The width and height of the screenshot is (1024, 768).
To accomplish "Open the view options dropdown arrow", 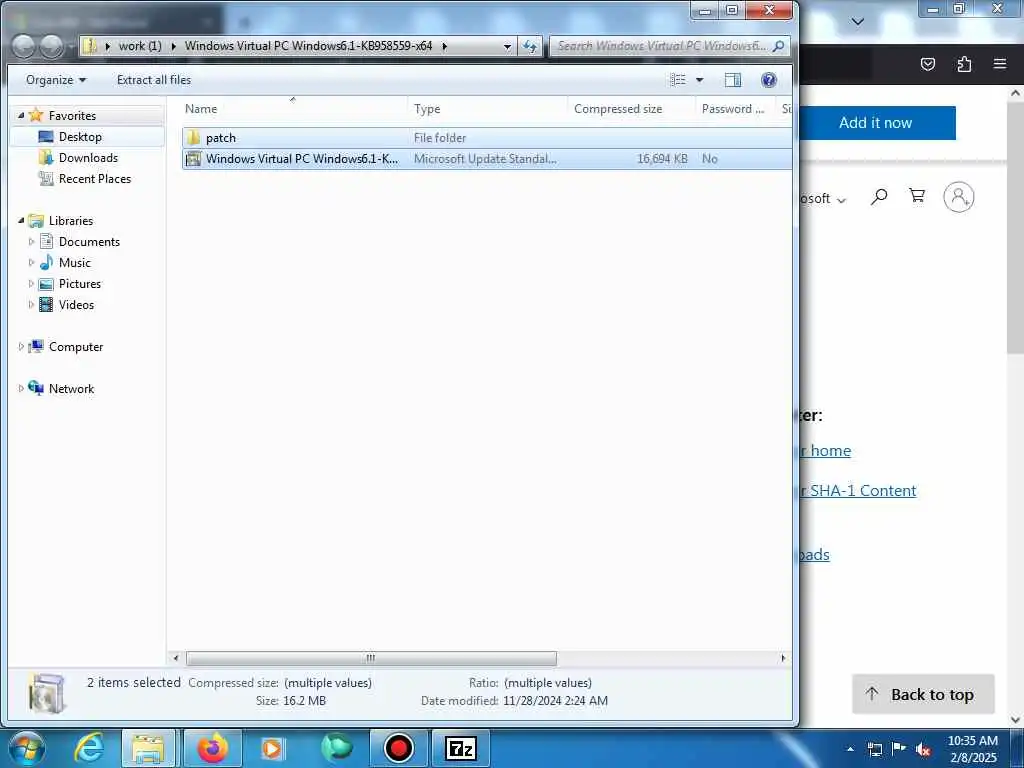I will [699, 80].
